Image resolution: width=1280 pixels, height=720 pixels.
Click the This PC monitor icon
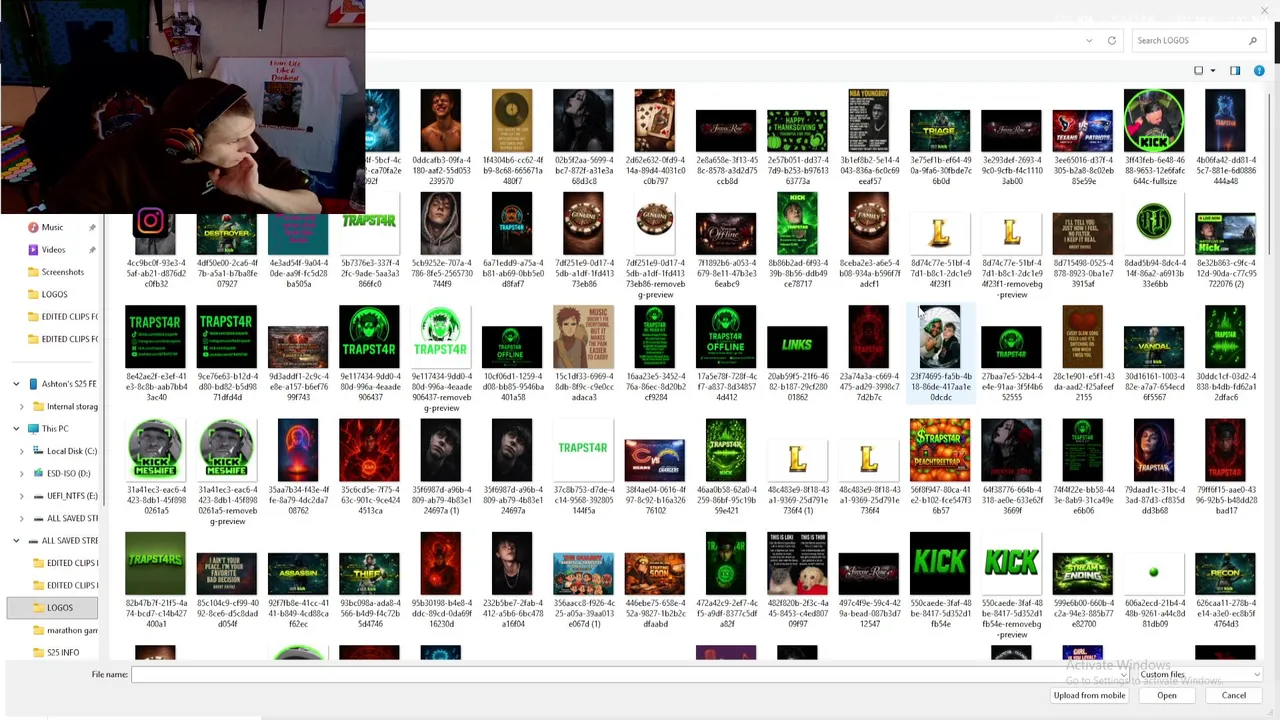pyautogui.click(x=33, y=428)
